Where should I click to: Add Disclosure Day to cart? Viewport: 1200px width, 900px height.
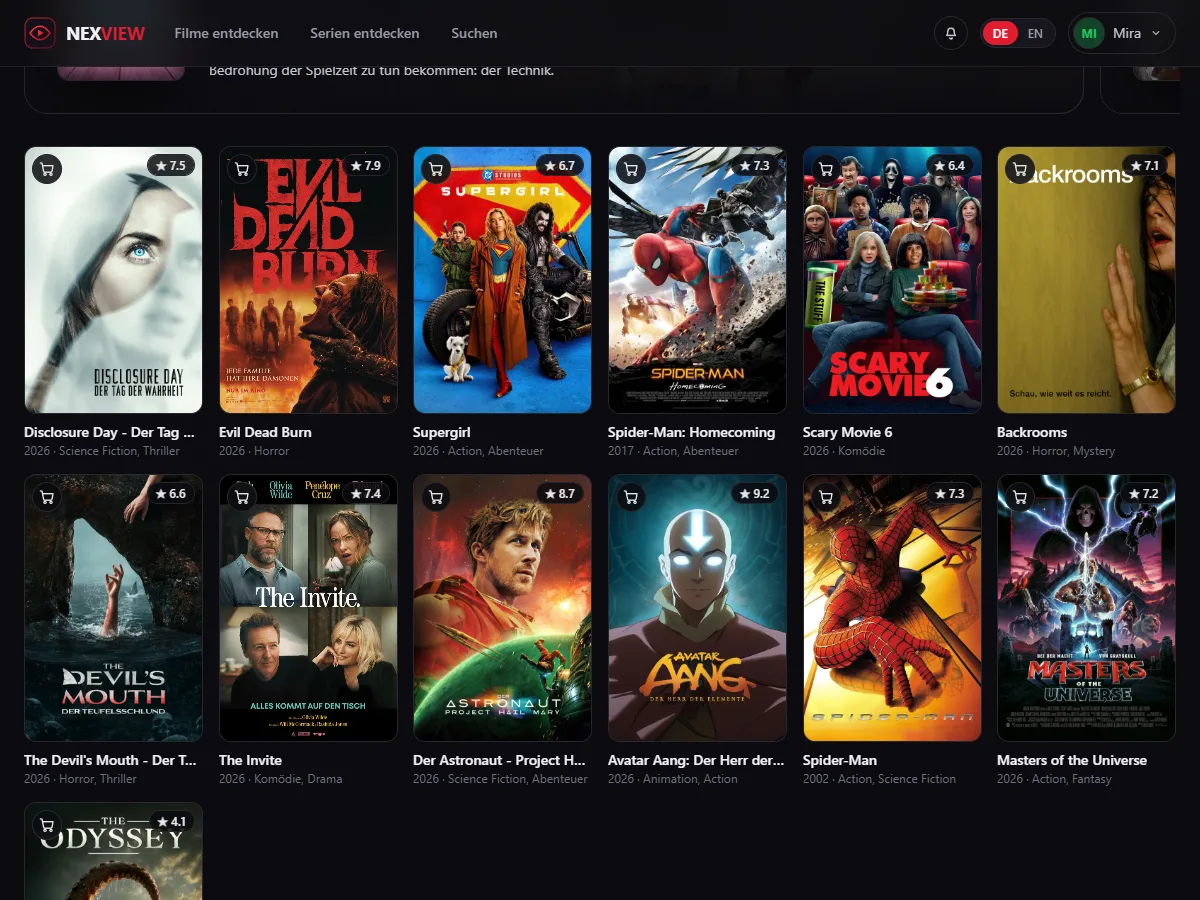pyautogui.click(x=47, y=169)
